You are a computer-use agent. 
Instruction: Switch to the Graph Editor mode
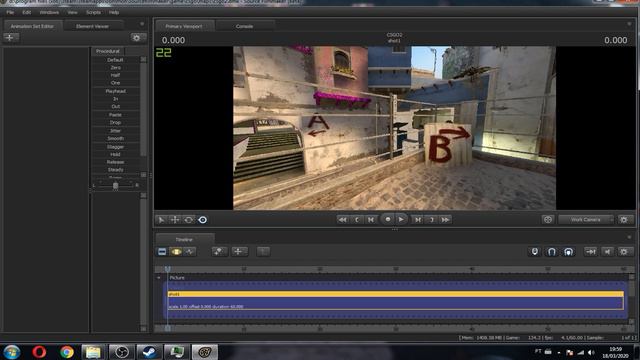tap(190, 251)
